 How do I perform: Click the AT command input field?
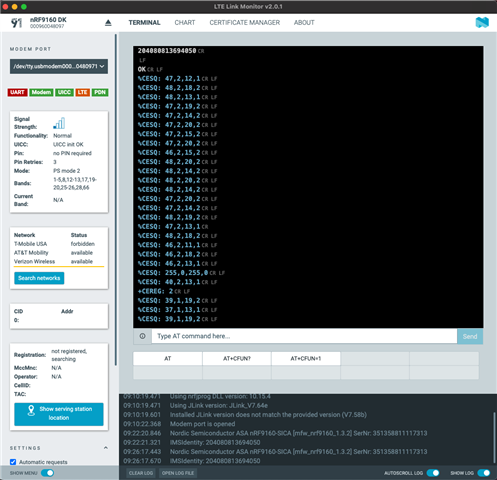tap(304, 336)
